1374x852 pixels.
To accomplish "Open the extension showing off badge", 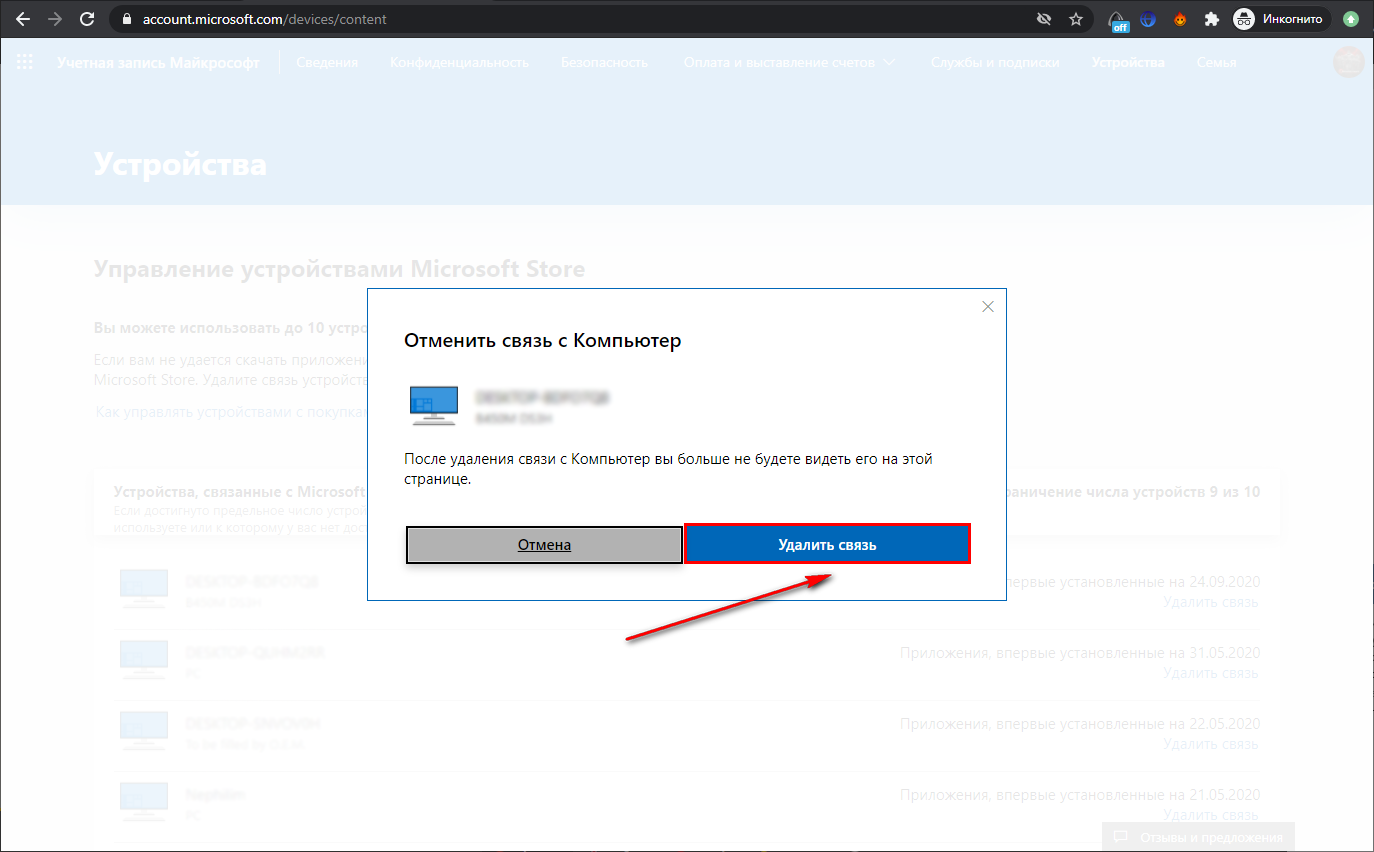I will pos(1118,20).
